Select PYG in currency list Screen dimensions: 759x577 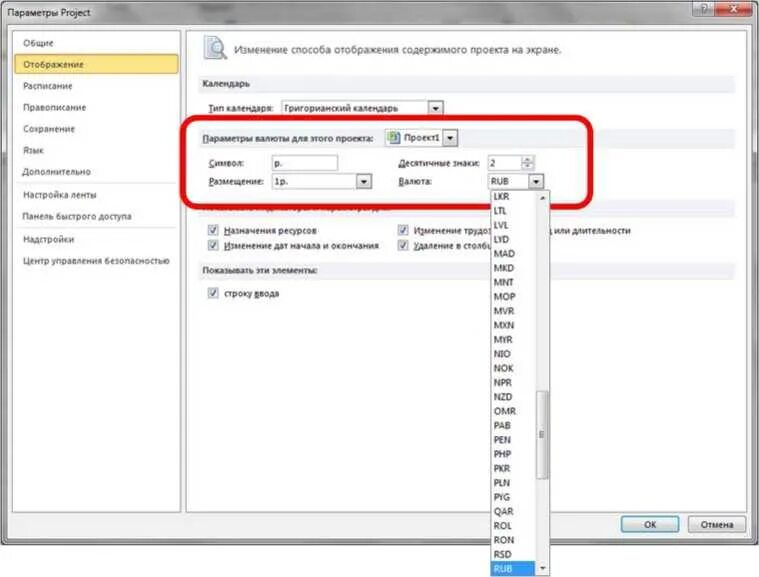pos(513,497)
